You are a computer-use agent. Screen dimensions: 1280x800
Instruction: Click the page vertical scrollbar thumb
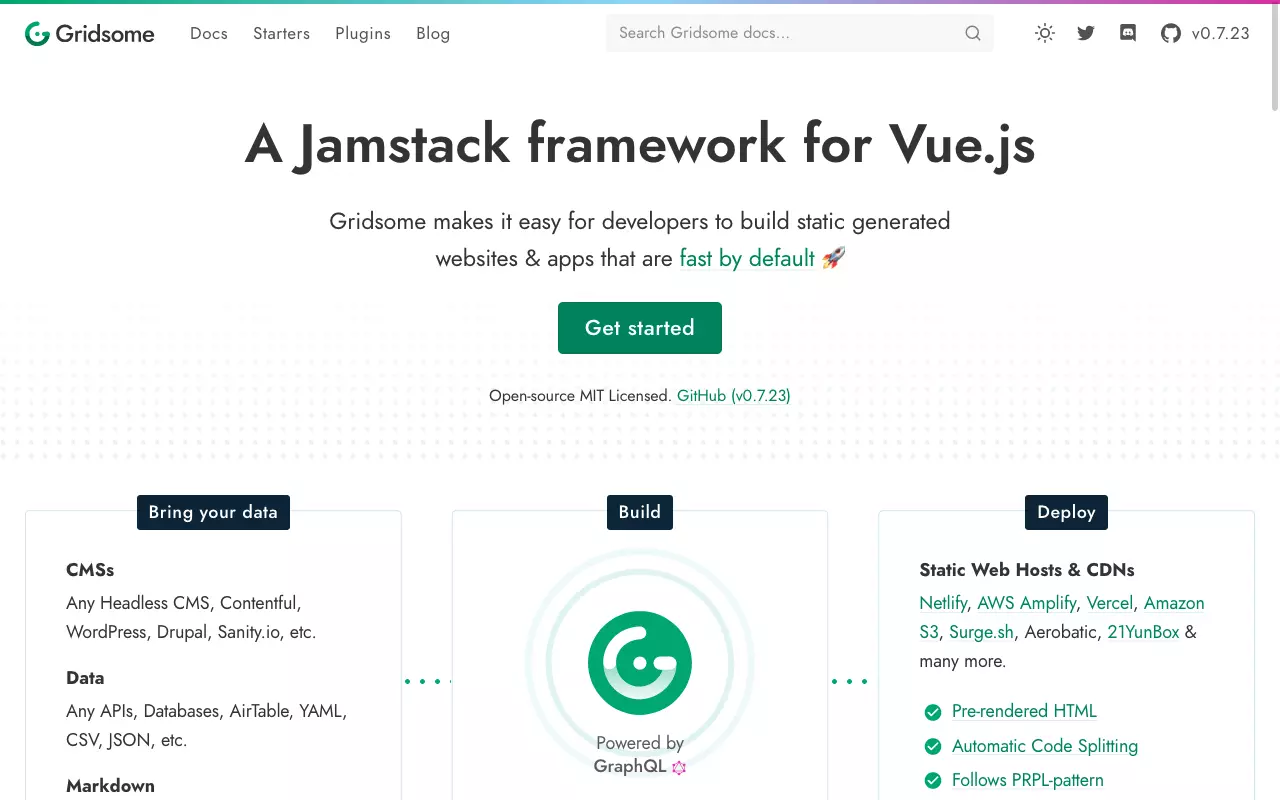pos(1274,55)
